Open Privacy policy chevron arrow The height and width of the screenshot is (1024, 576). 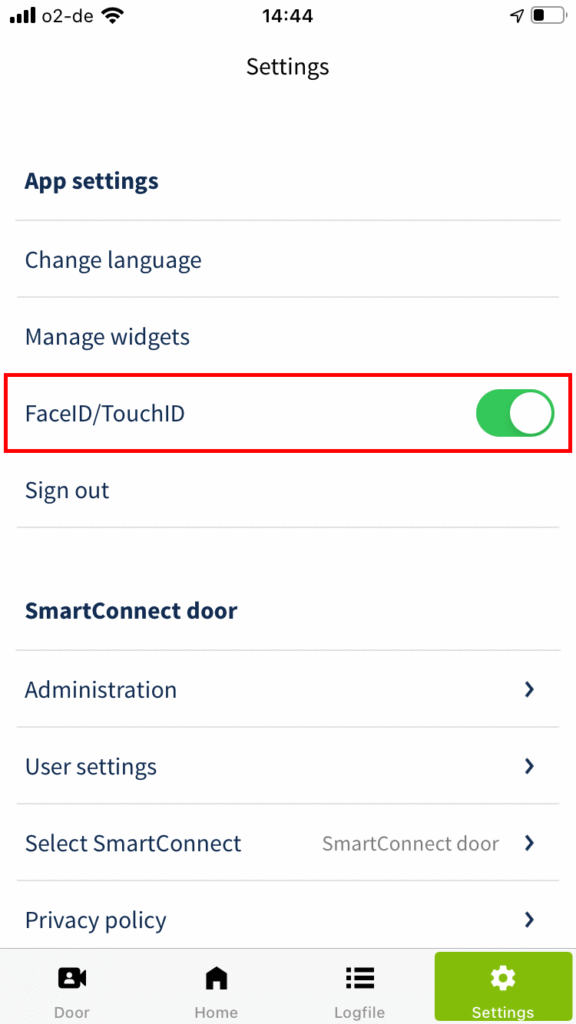tap(530, 920)
